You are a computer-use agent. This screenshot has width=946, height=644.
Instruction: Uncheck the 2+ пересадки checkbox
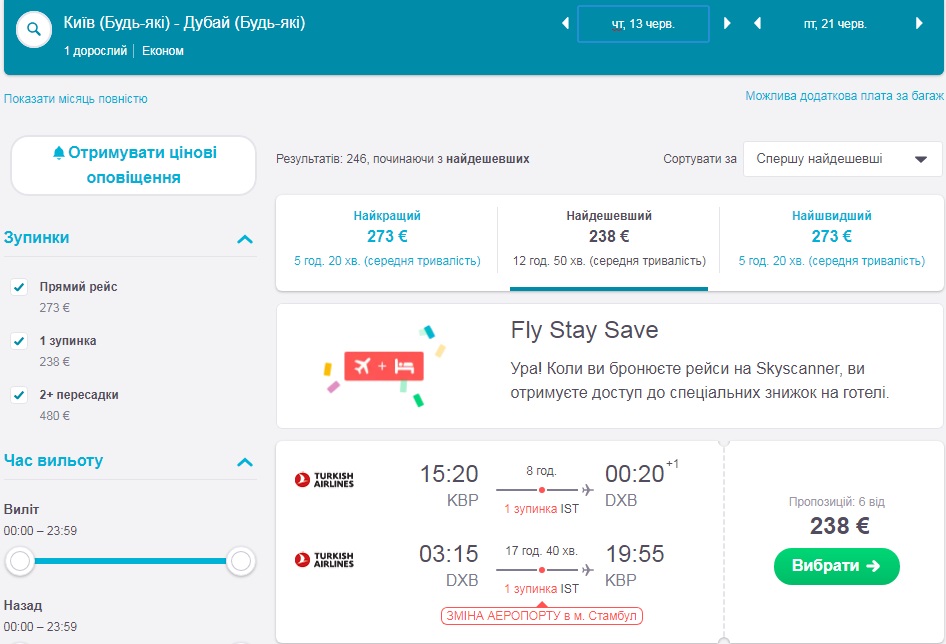[19, 395]
